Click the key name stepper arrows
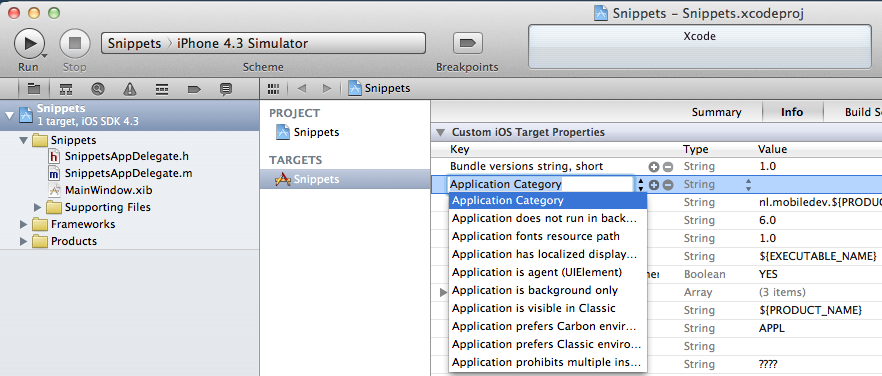This screenshot has height=376, width=882. (x=641, y=185)
